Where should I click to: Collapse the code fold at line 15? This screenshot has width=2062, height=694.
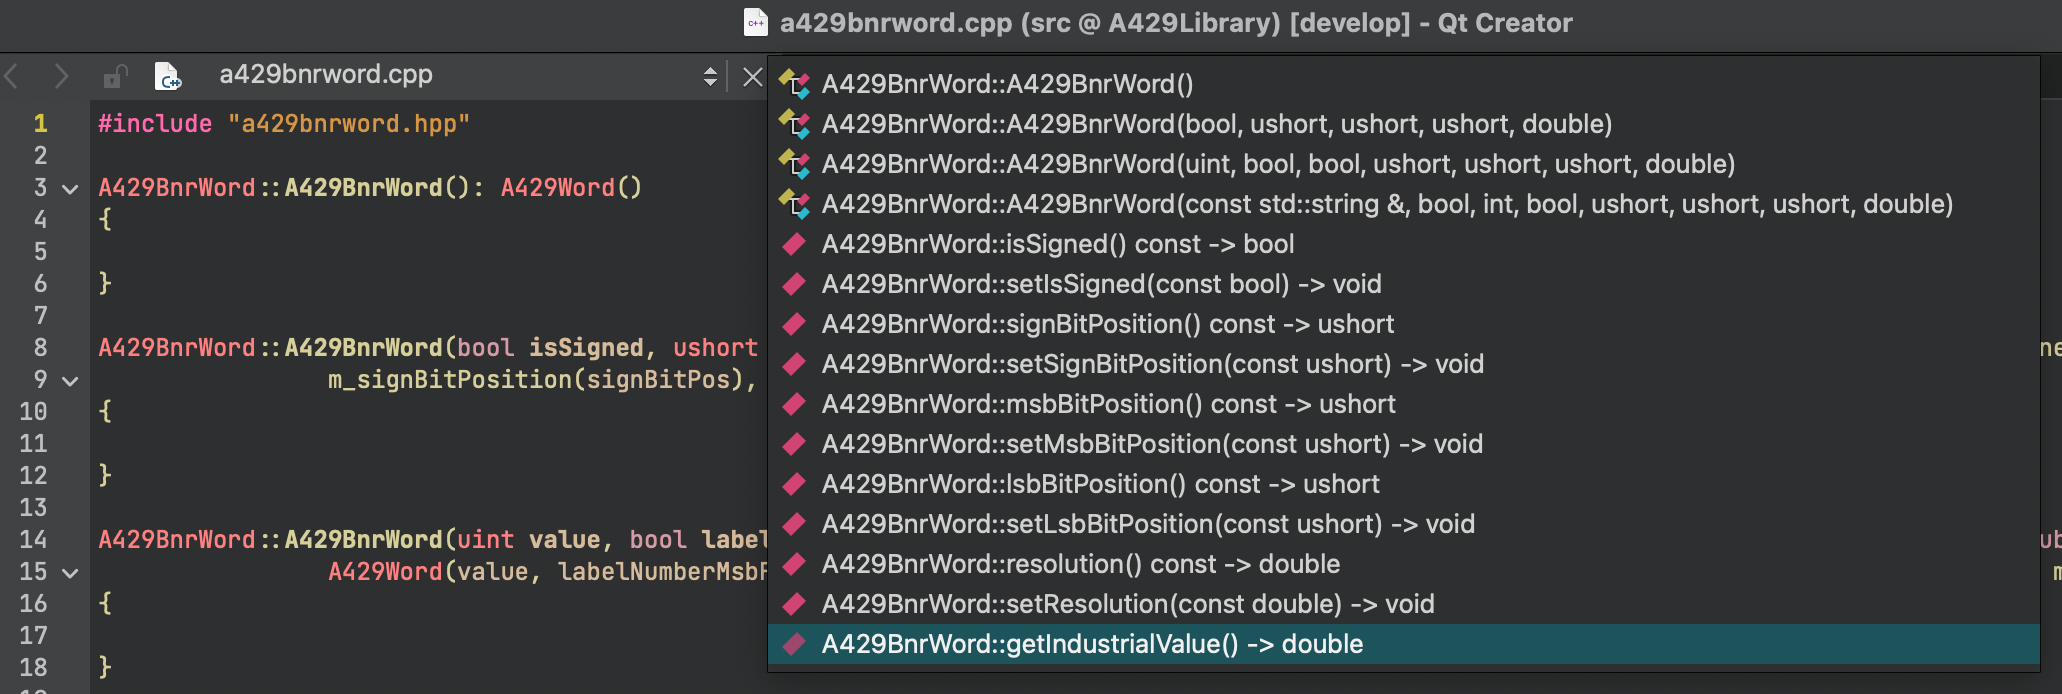[70, 573]
